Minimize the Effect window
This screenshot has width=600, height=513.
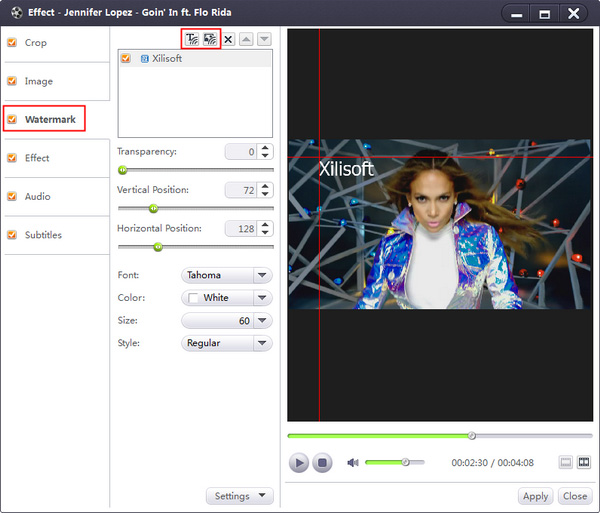[x=516, y=14]
